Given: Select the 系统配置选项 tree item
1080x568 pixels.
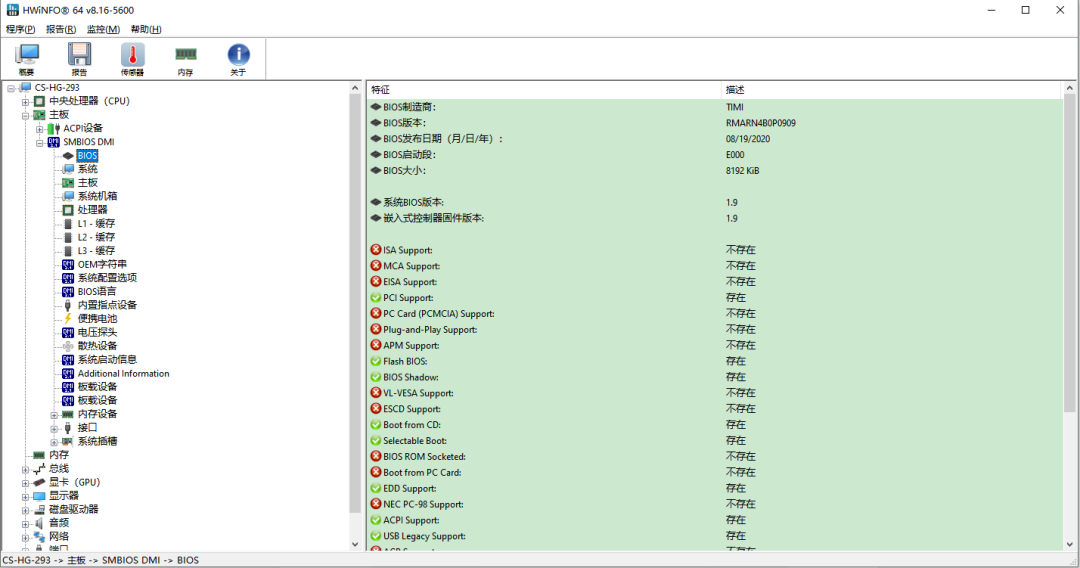Looking at the screenshot, I should coord(107,277).
